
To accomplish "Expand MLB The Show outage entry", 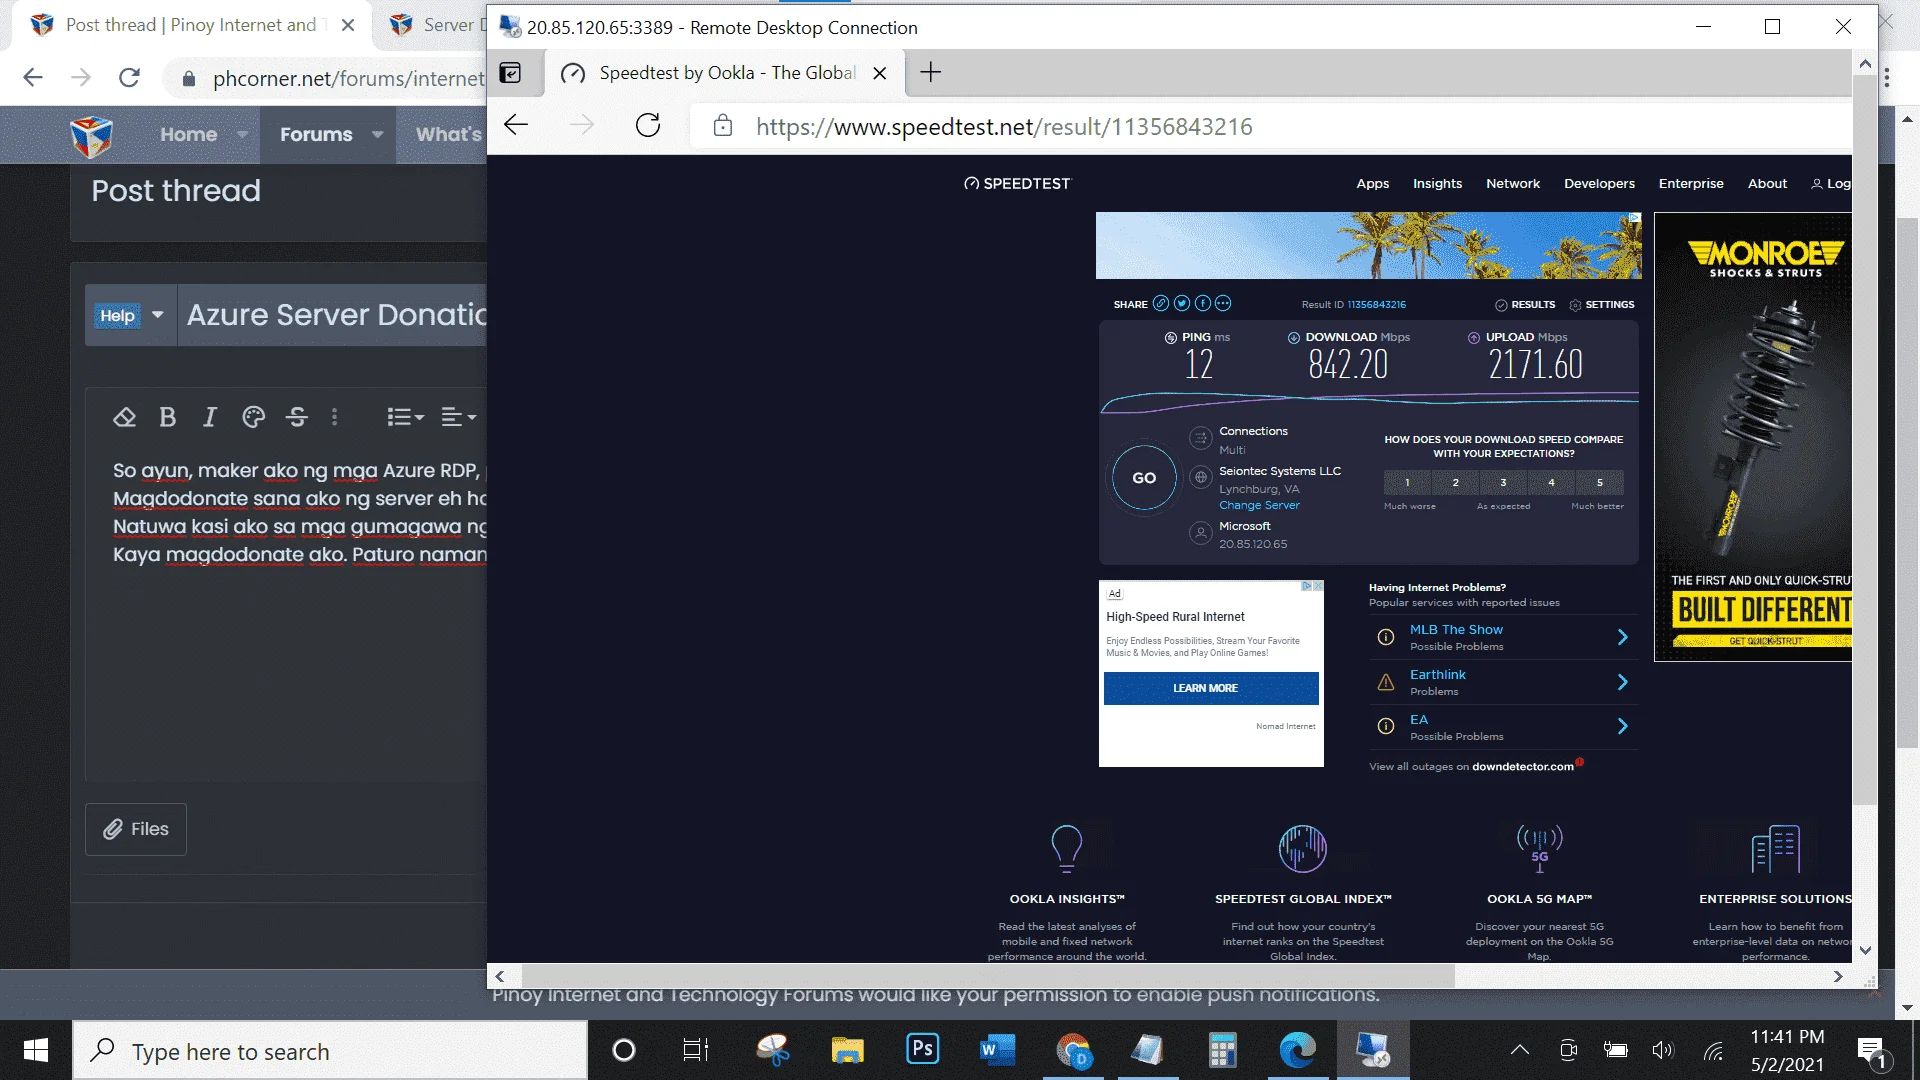I will pos(1503,637).
